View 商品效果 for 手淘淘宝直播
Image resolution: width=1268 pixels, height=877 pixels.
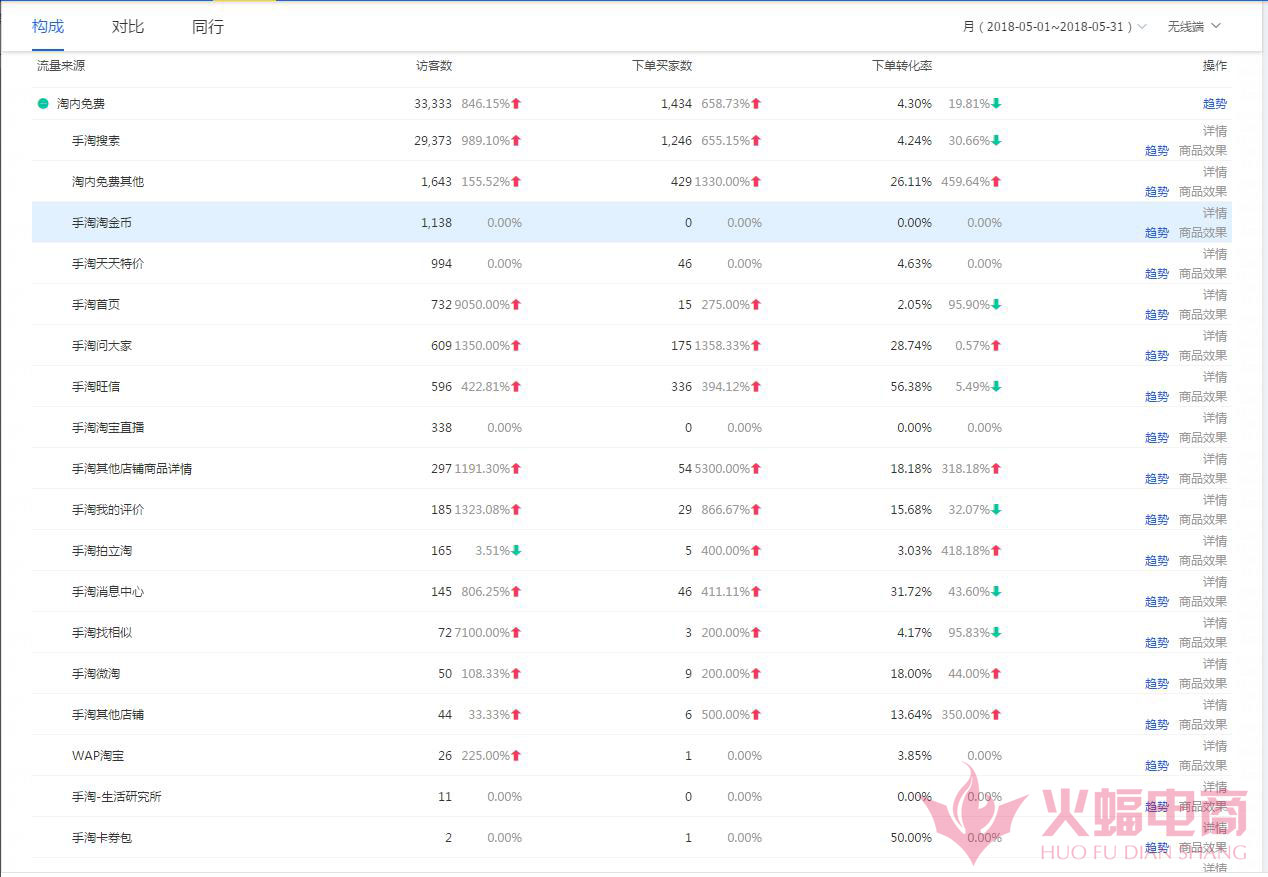pos(1203,438)
